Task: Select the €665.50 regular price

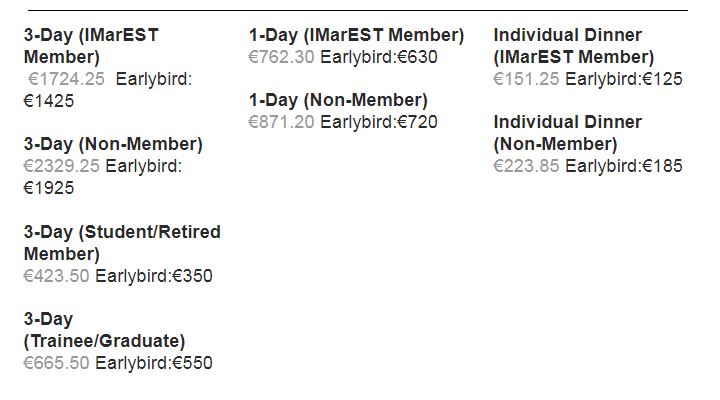Action: pyautogui.click(x=56, y=363)
